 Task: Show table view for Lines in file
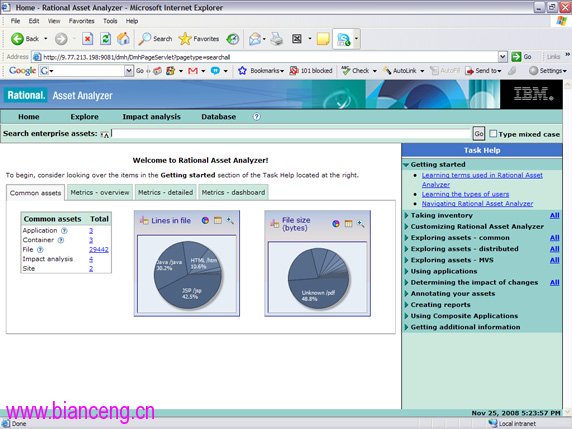(x=218, y=220)
